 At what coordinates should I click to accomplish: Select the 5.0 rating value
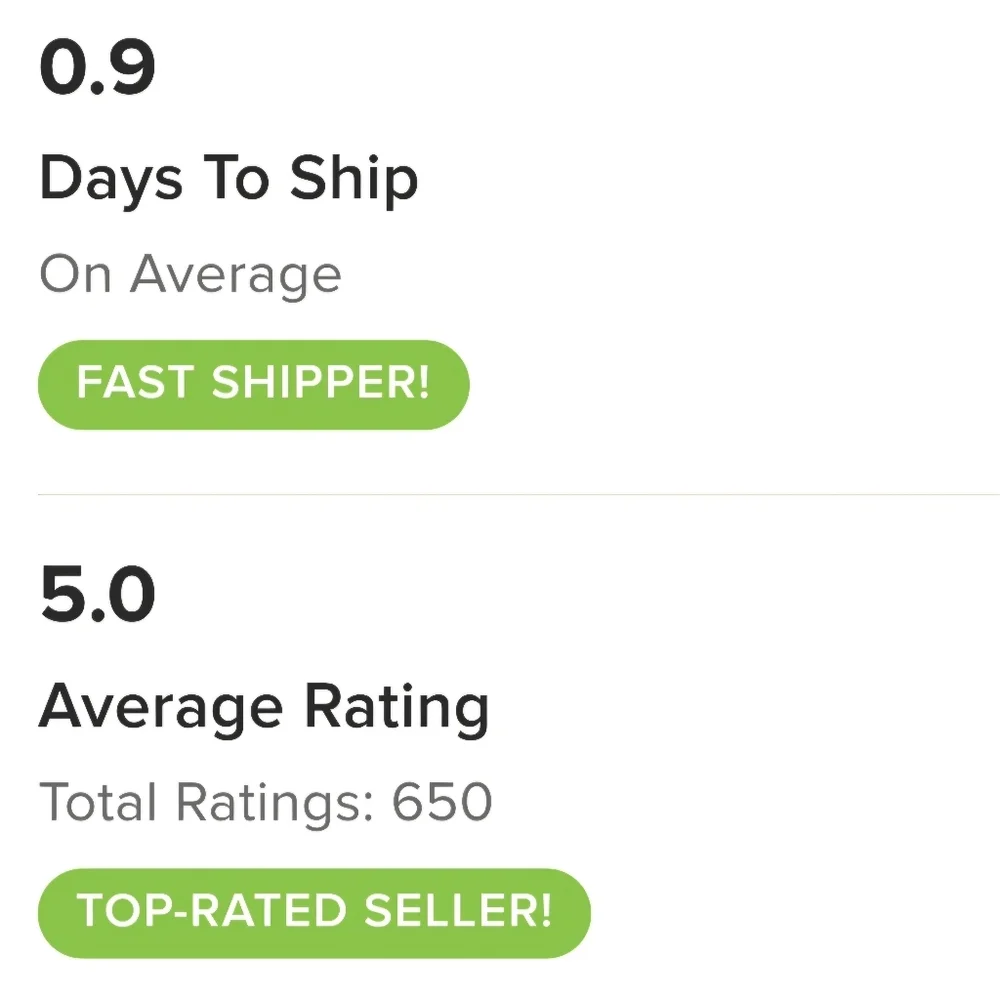[97, 595]
